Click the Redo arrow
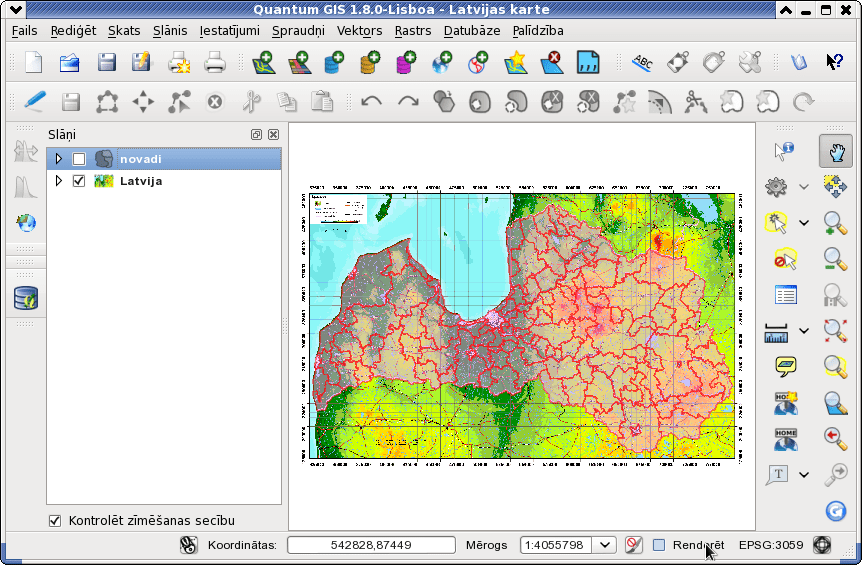Screen dimensions: 862x565 coord(408,102)
